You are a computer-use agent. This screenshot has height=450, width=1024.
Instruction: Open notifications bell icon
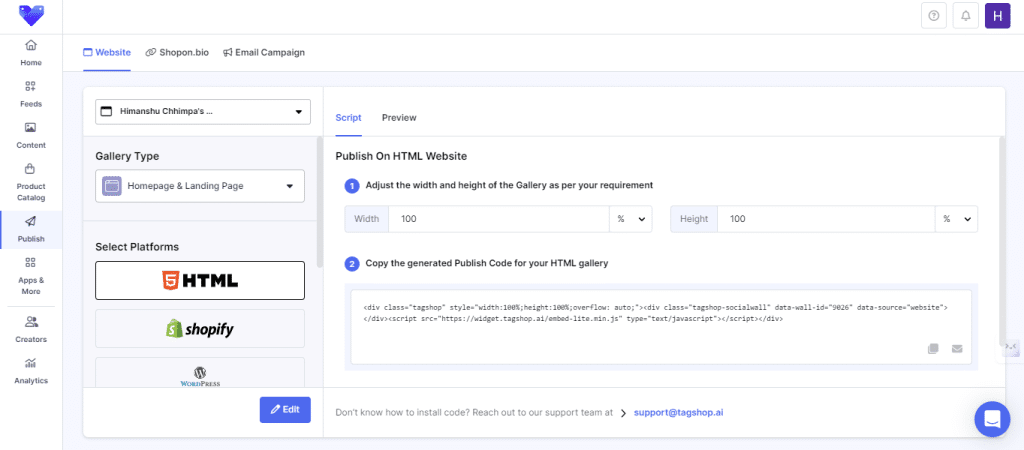tap(965, 16)
